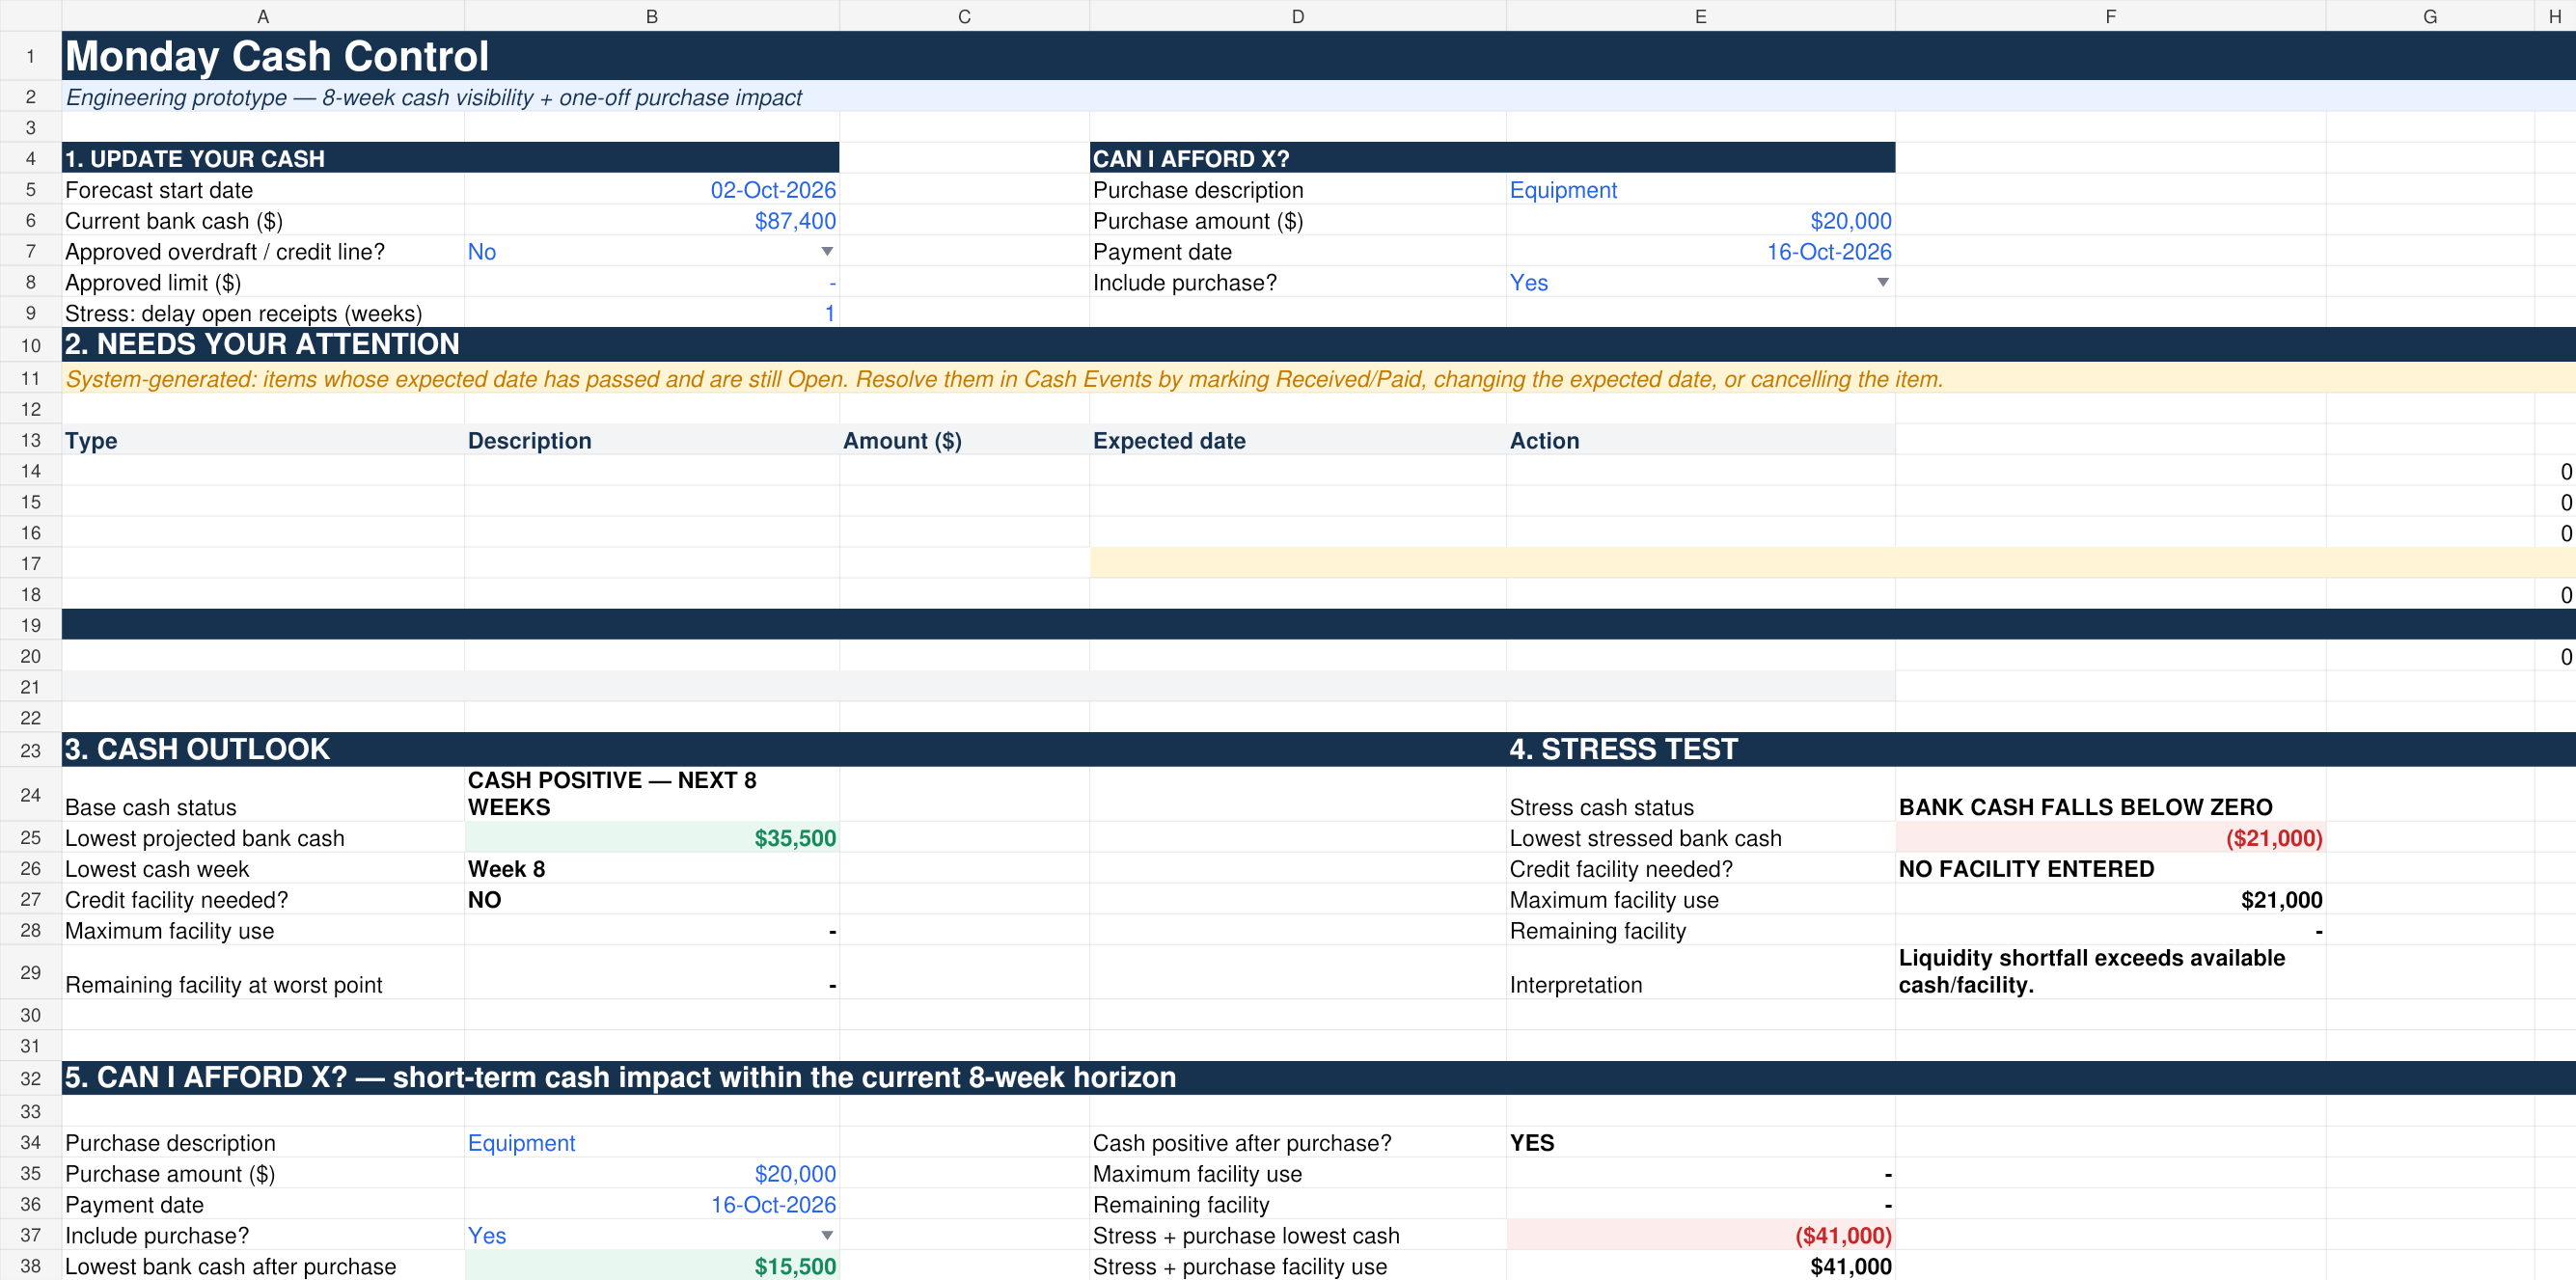
Task: Click the lowest projected cash $35,500
Action: 795,838
